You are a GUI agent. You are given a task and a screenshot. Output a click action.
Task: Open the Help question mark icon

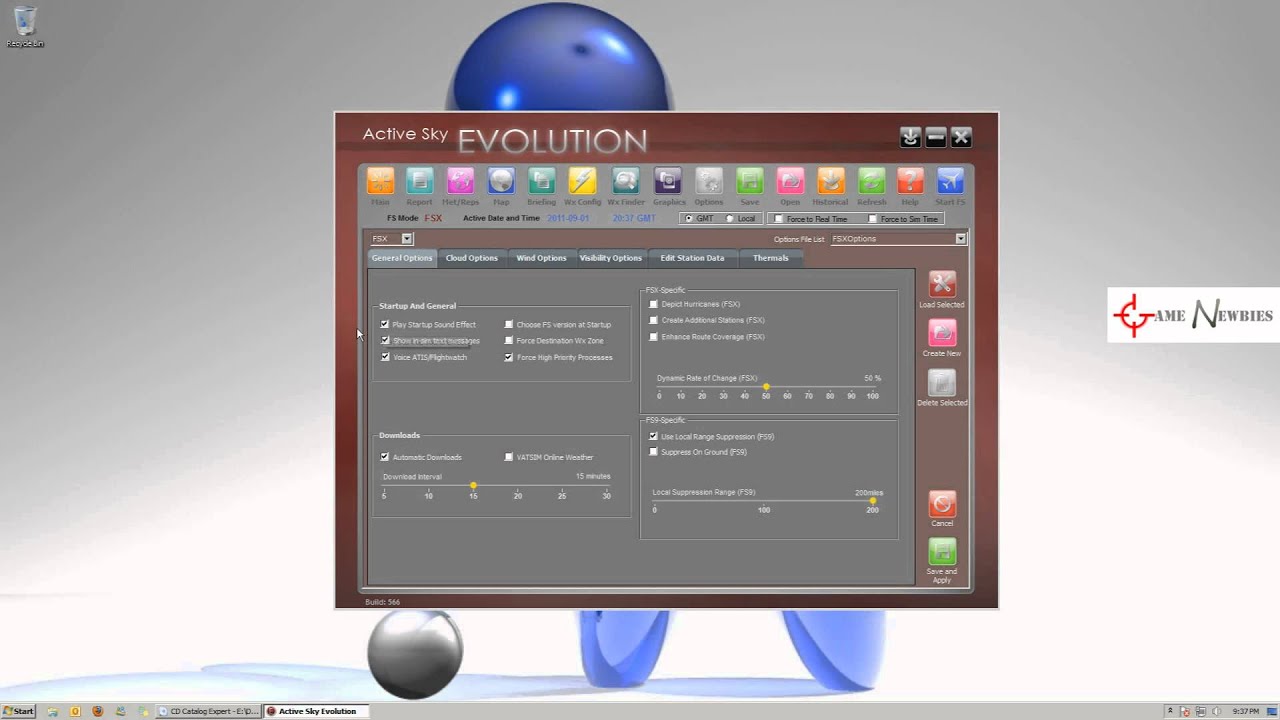click(x=910, y=181)
